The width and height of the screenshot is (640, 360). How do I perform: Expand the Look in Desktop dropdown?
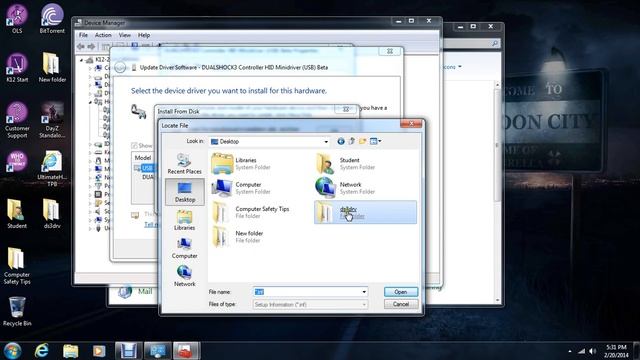coord(326,142)
